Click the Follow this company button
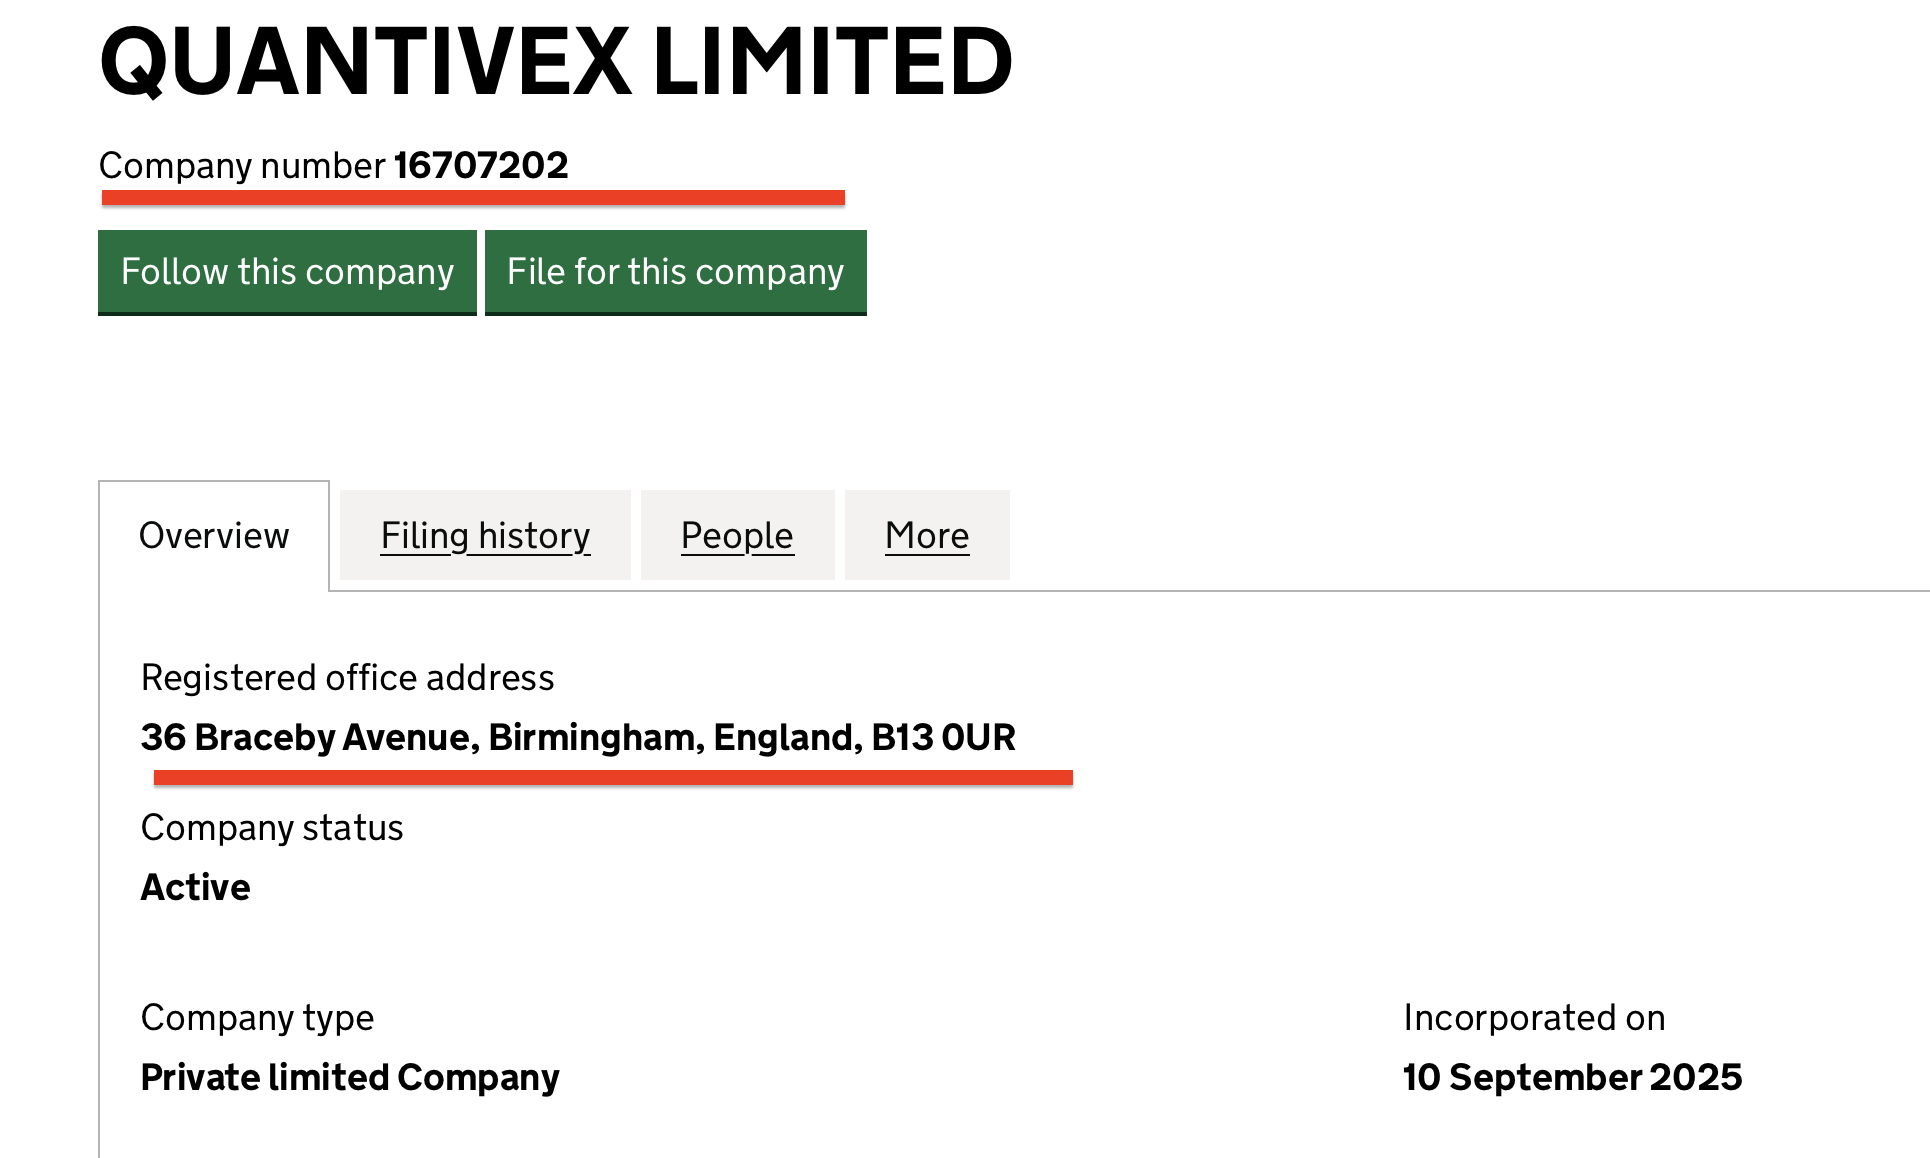Viewport: 1930px width, 1158px height. coord(287,272)
